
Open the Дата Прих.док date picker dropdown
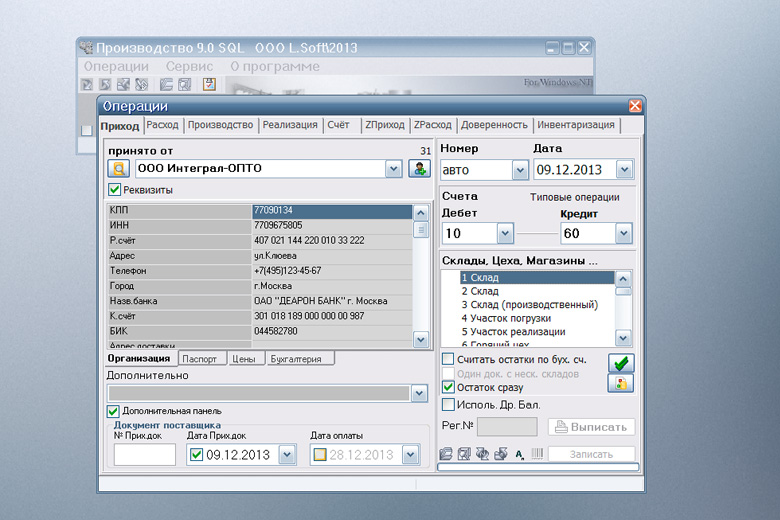[287, 455]
